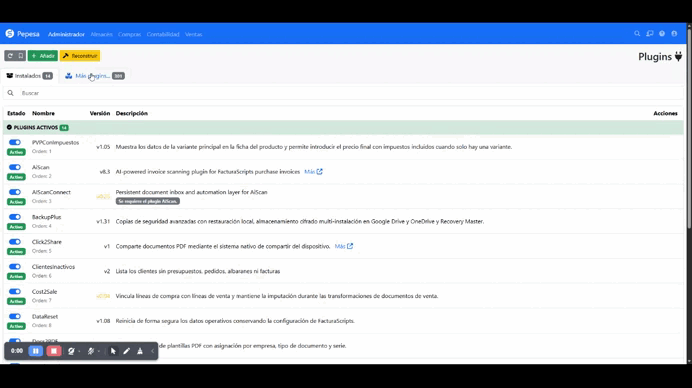Open the Almacén menu
The image size is (692, 388).
click(x=102, y=34)
